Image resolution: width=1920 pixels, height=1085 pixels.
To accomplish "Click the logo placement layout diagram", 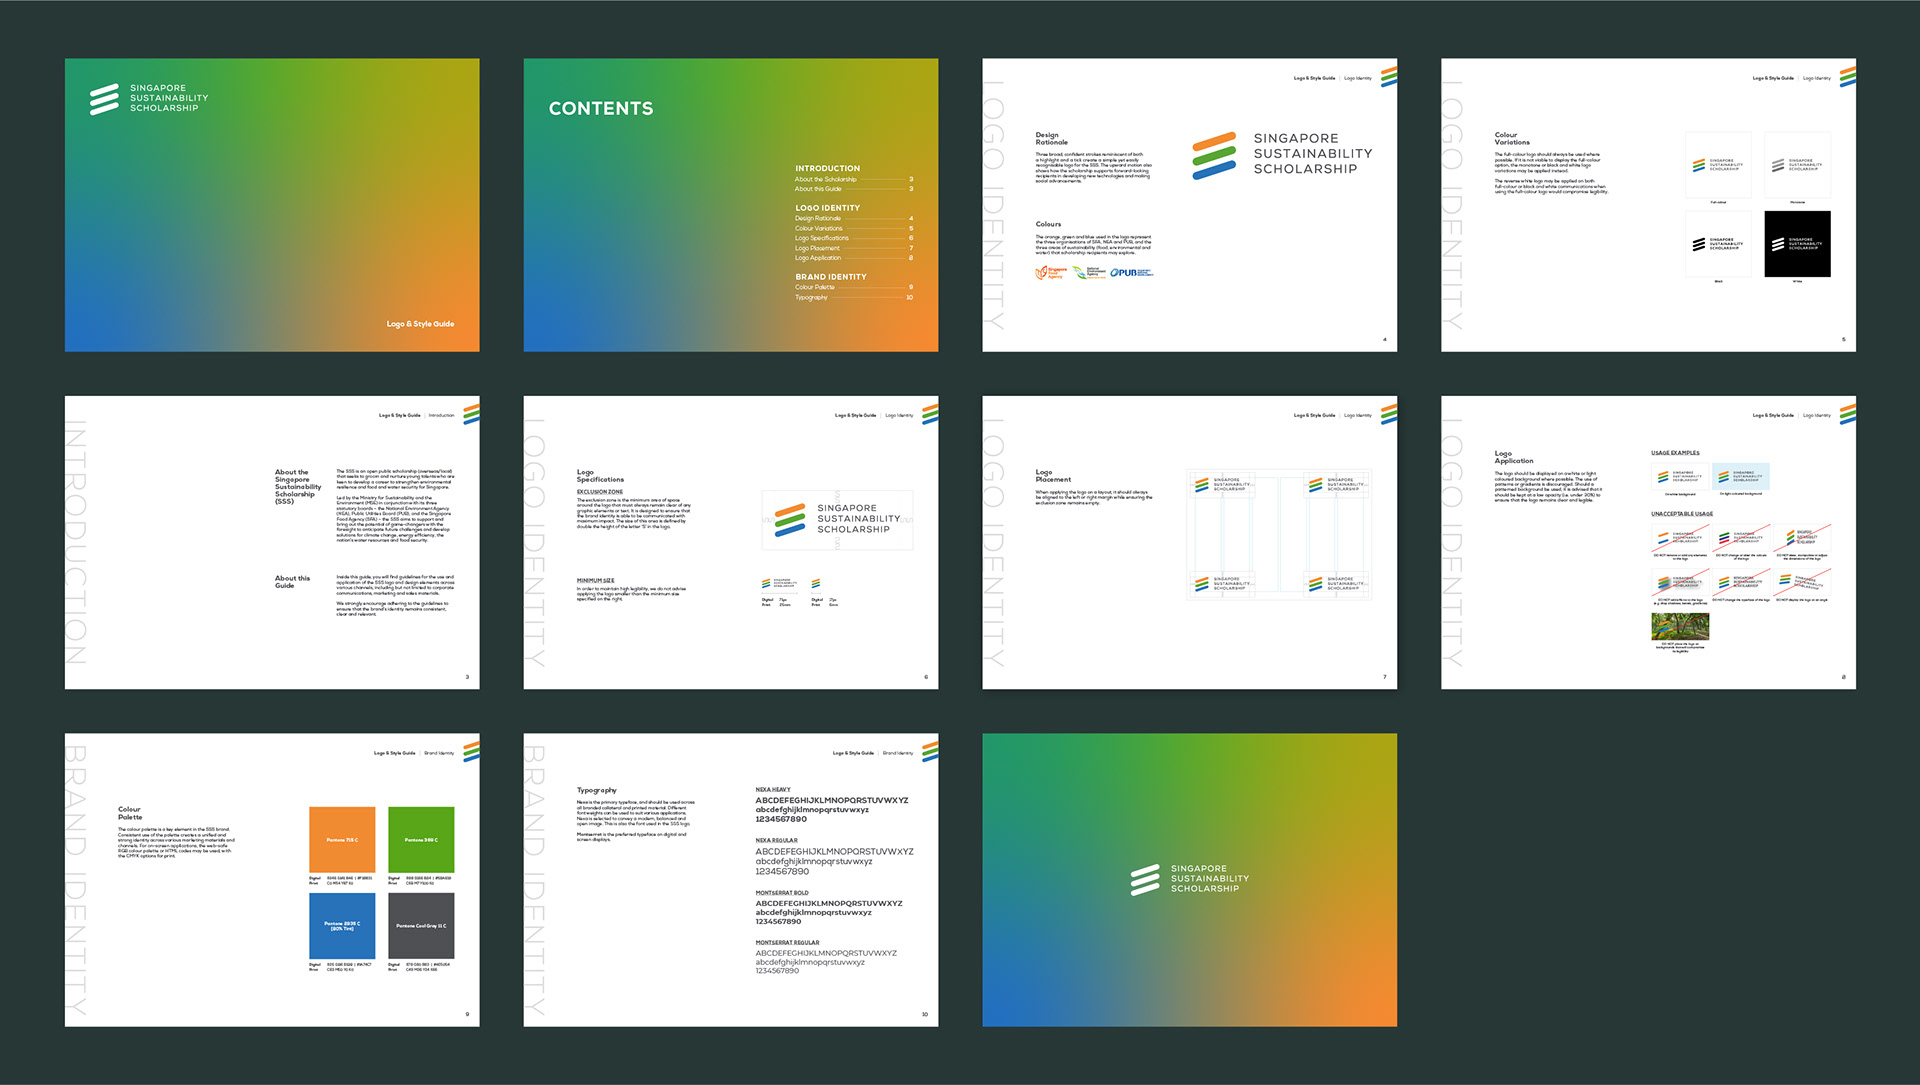I will click(x=1279, y=534).
